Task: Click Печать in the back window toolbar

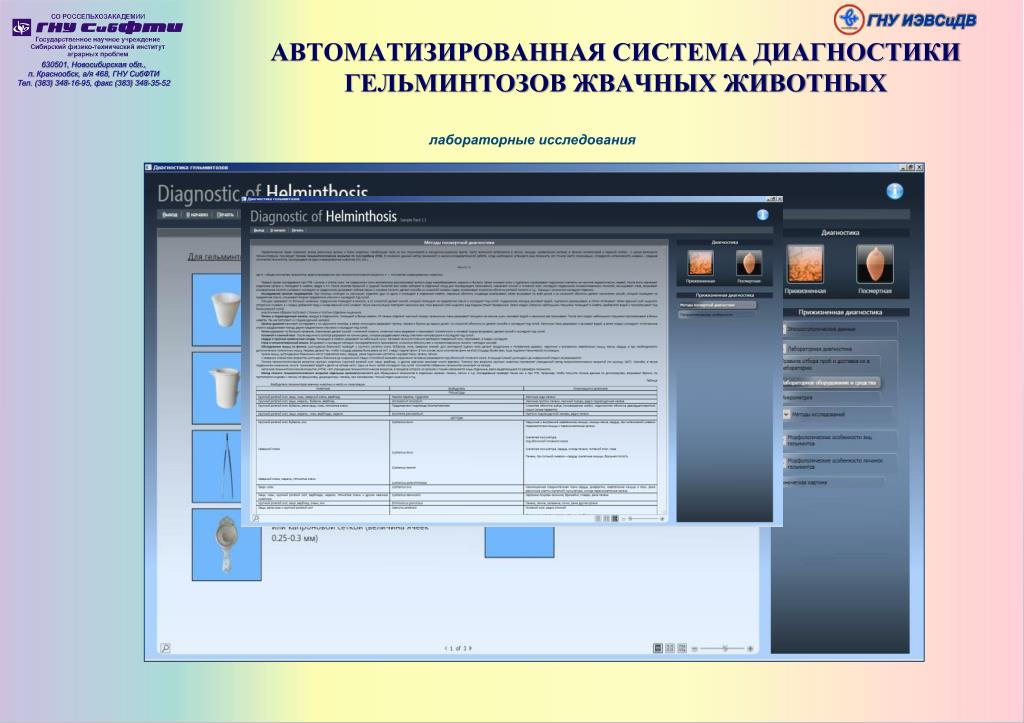Action: (x=225, y=214)
